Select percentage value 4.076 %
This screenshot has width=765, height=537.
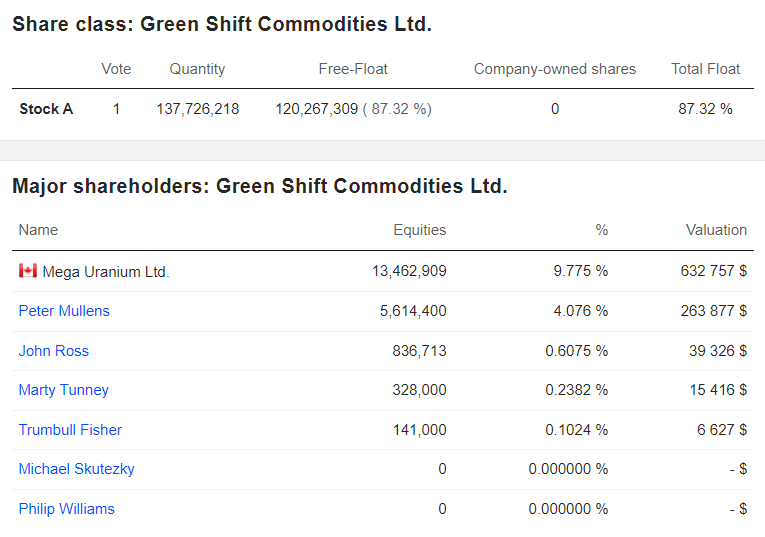click(581, 311)
